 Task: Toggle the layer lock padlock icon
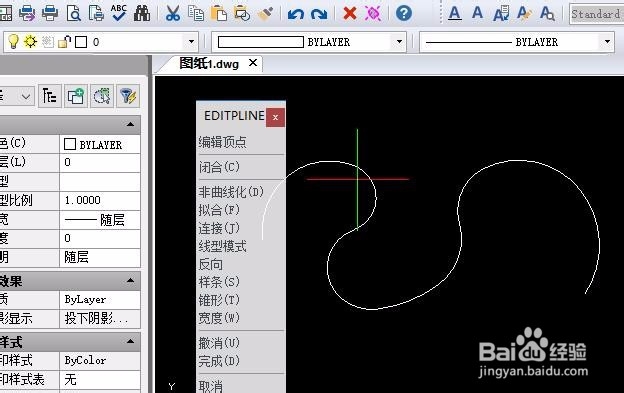coord(64,41)
